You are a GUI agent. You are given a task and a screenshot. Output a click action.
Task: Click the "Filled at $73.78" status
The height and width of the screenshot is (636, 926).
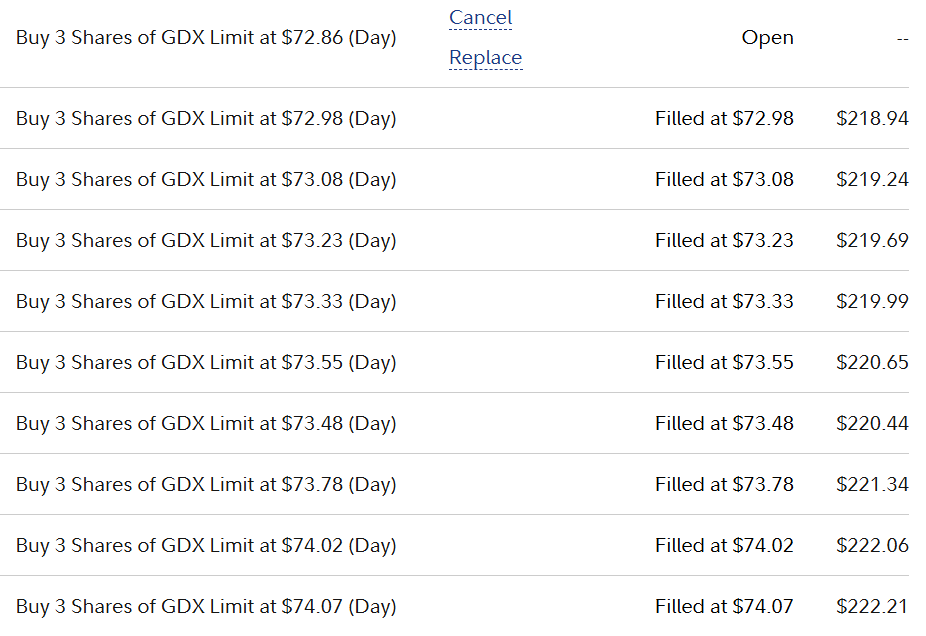[x=724, y=485]
